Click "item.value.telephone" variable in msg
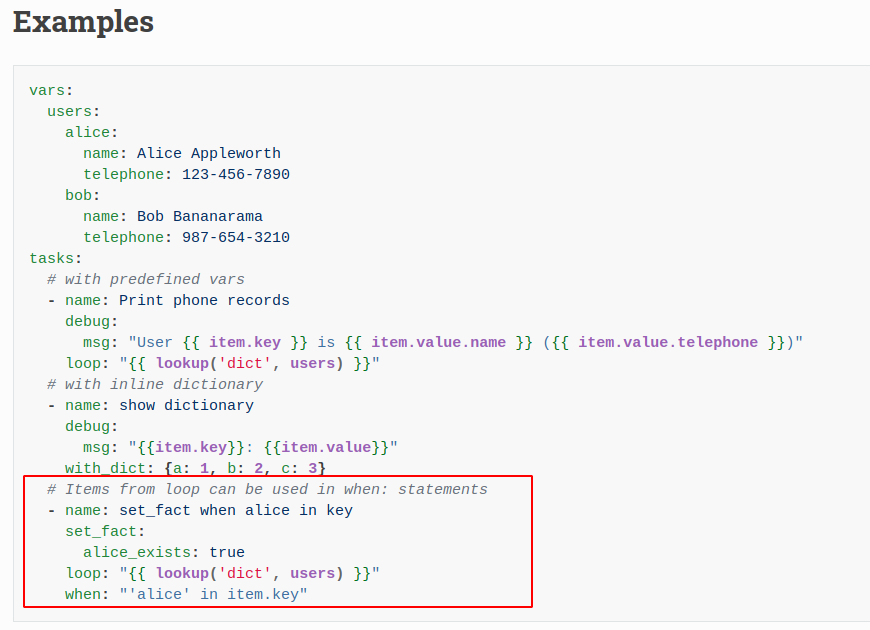Screen dimensions: 870x630 click(x=668, y=342)
